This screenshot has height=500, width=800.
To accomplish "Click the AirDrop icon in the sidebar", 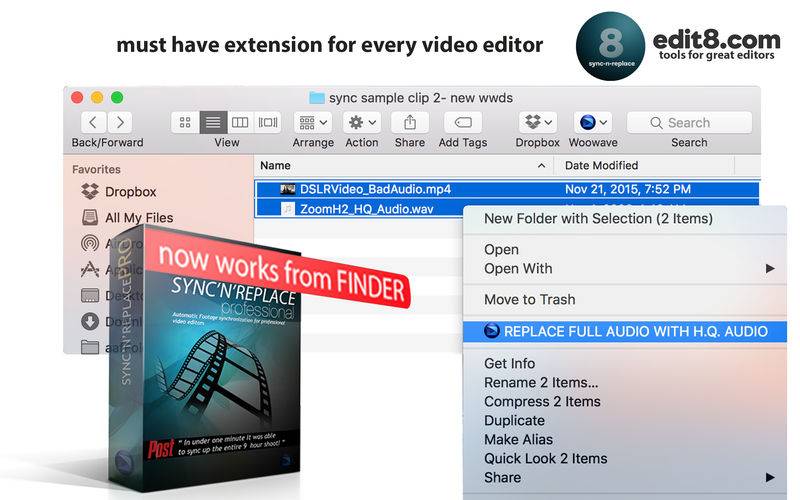I will point(90,243).
